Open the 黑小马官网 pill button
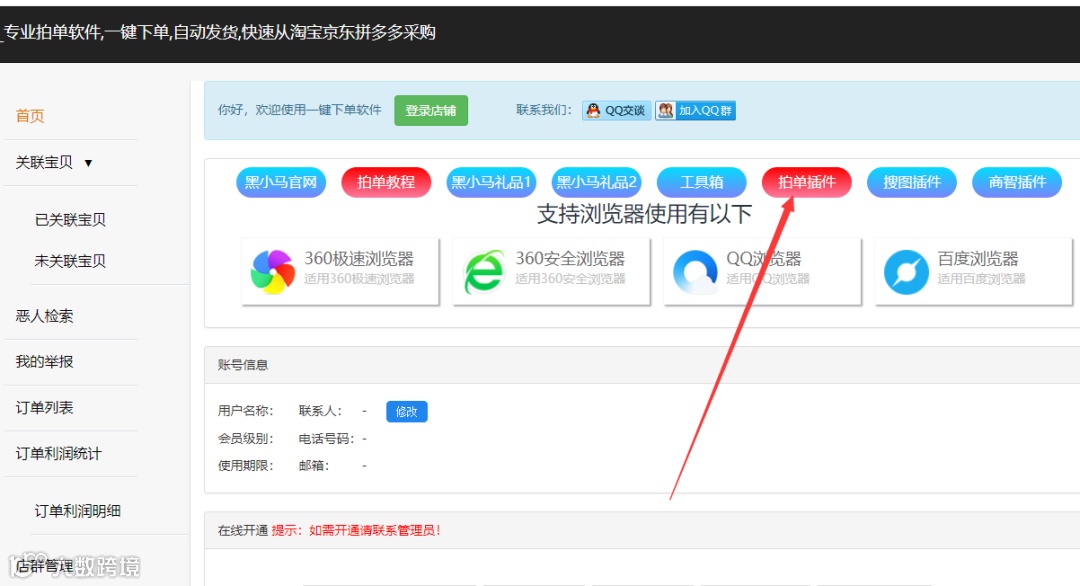Image resolution: width=1080 pixels, height=586 pixels. point(281,182)
